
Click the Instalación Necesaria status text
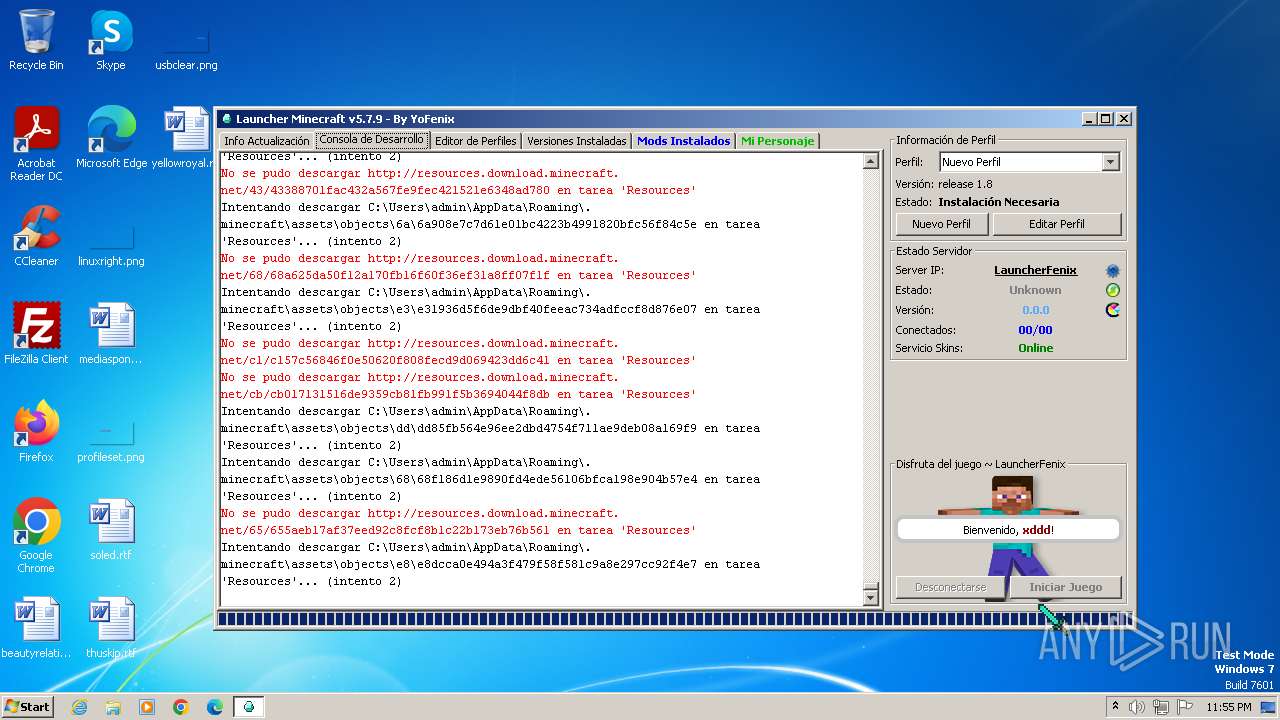tap(998, 202)
